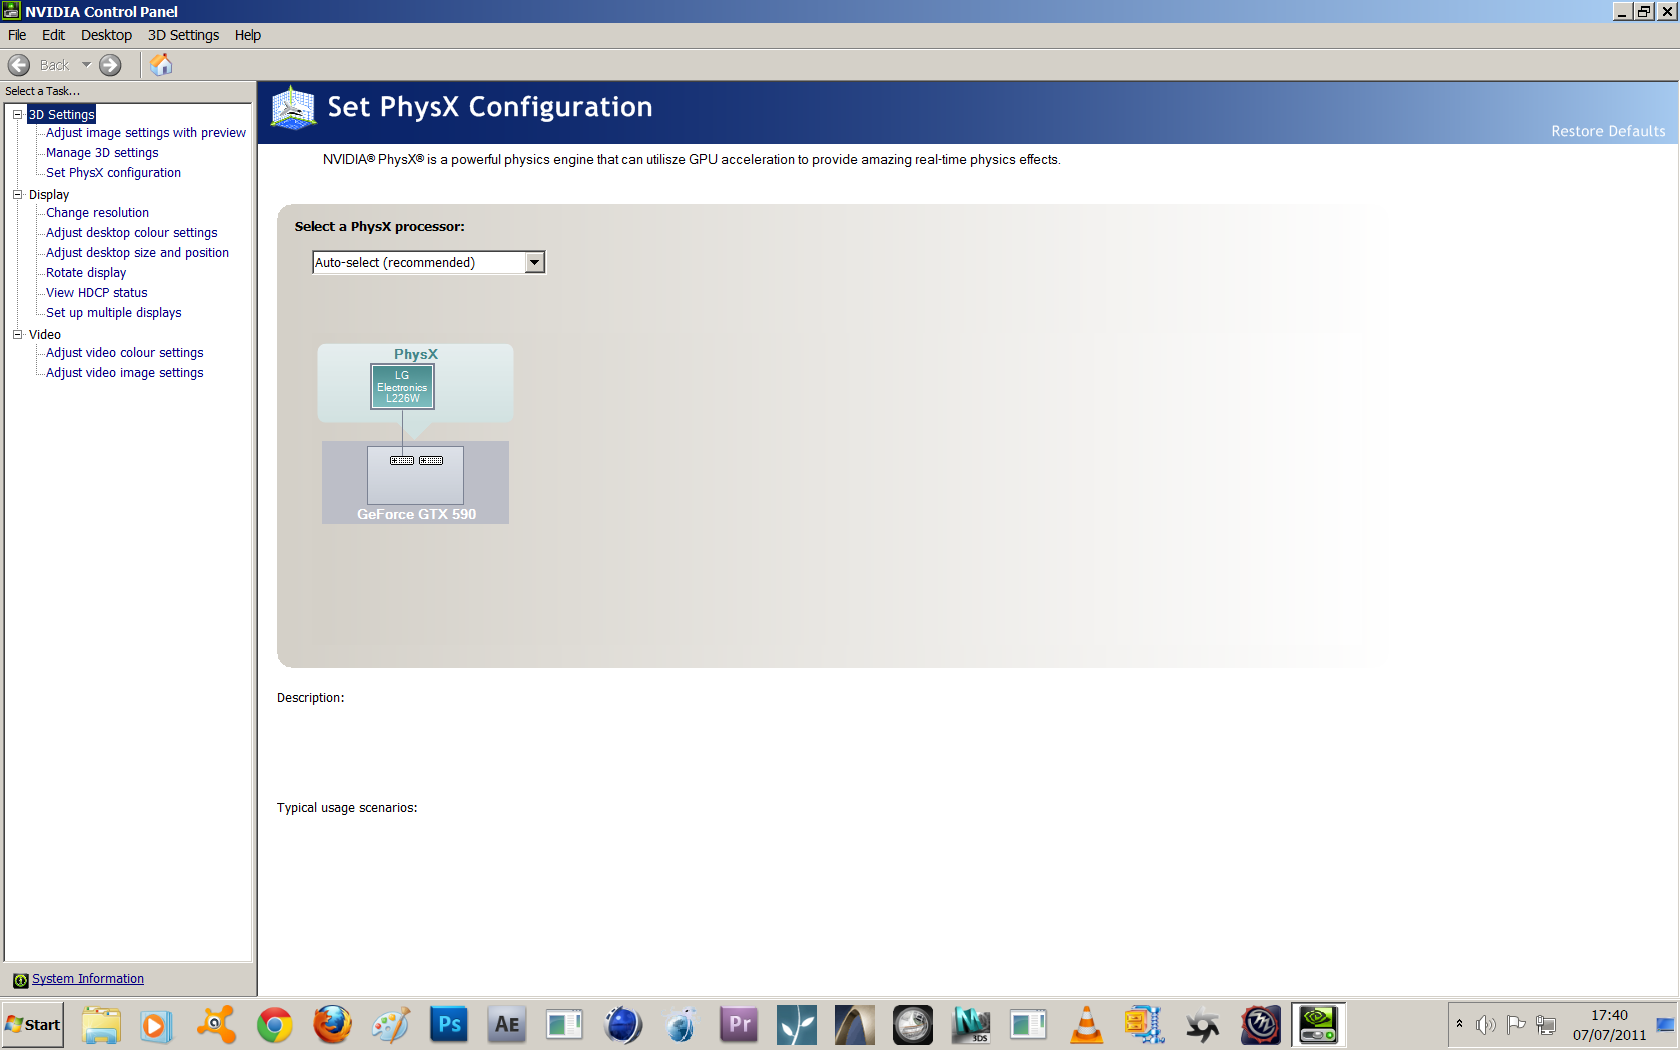Click the Windows Start button
The width and height of the screenshot is (1680, 1050).
click(33, 1025)
